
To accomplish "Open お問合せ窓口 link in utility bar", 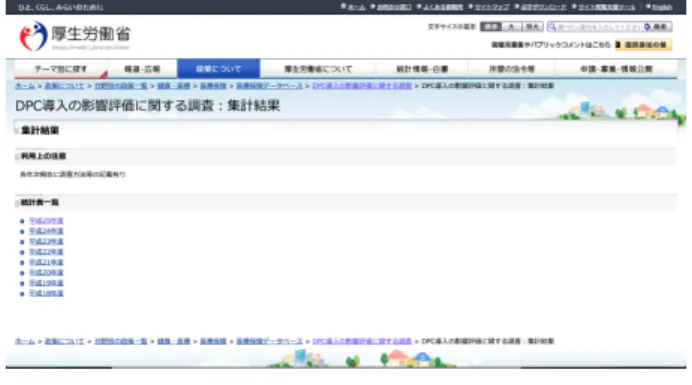I will (394, 7).
